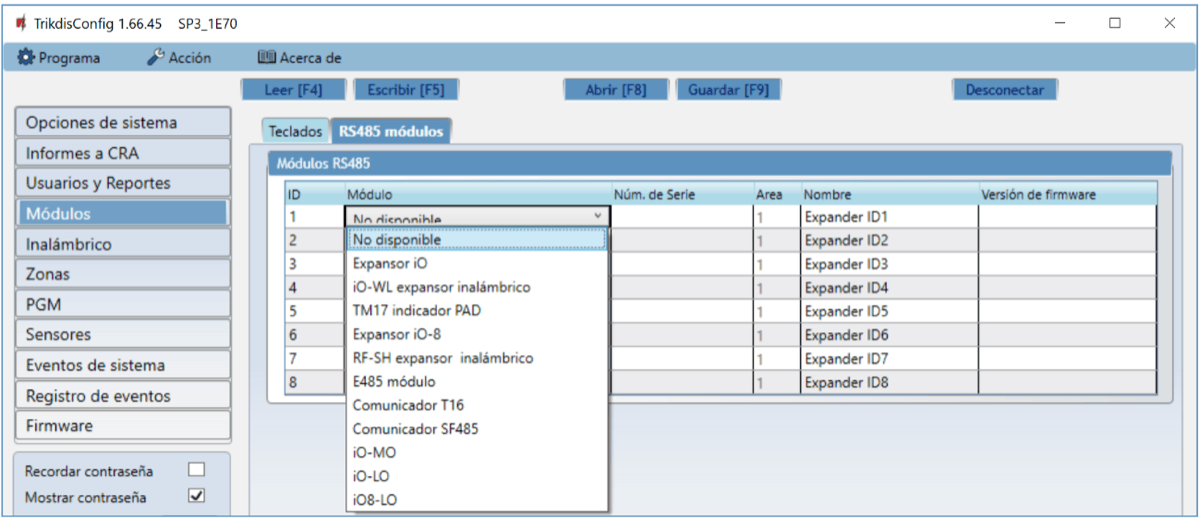The width and height of the screenshot is (1200, 520).
Task: Open the Zonas section in sidebar
Action: 123,274
